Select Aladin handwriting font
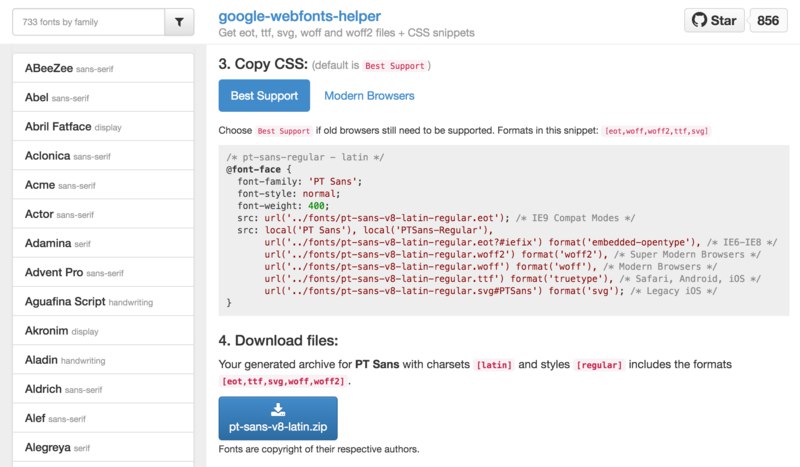This screenshot has height=467, width=800. 103,359
